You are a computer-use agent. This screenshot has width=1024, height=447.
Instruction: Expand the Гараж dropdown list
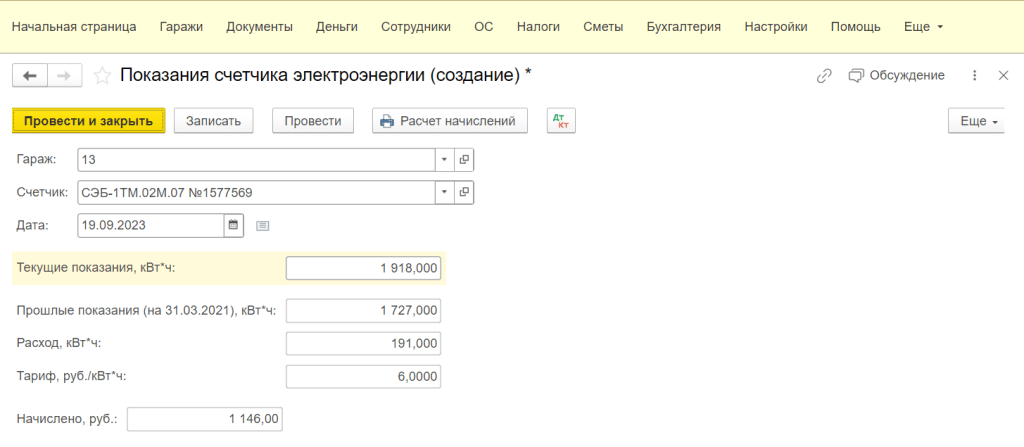(x=444, y=159)
